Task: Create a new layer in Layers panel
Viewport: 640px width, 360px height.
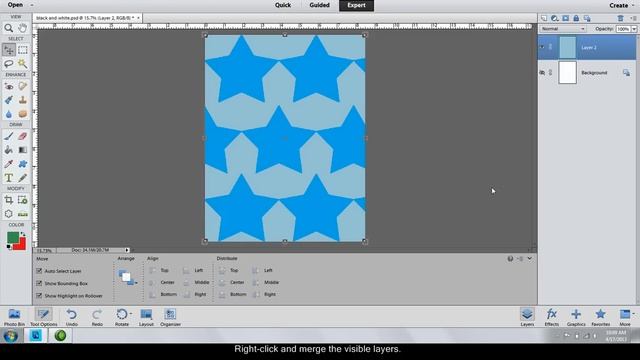Action: point(544,18)
